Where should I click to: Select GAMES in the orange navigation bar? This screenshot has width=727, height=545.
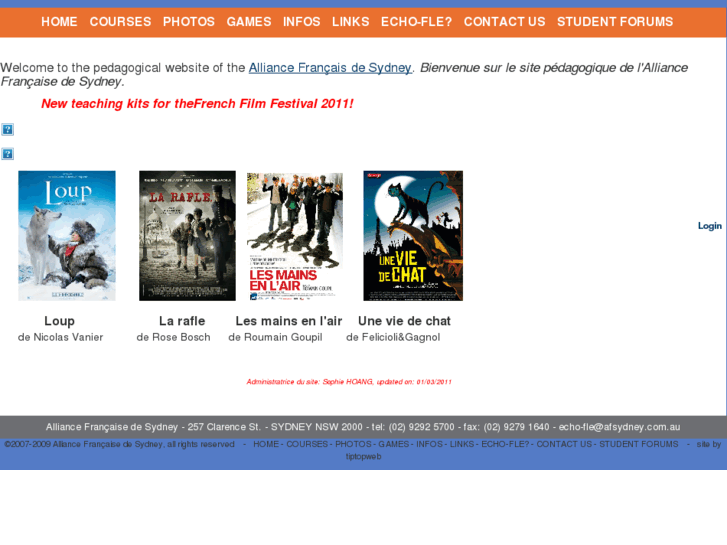pos(249,22)
